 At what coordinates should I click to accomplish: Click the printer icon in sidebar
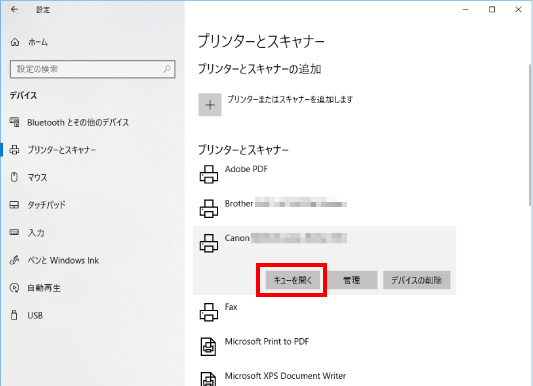(14, 150)
